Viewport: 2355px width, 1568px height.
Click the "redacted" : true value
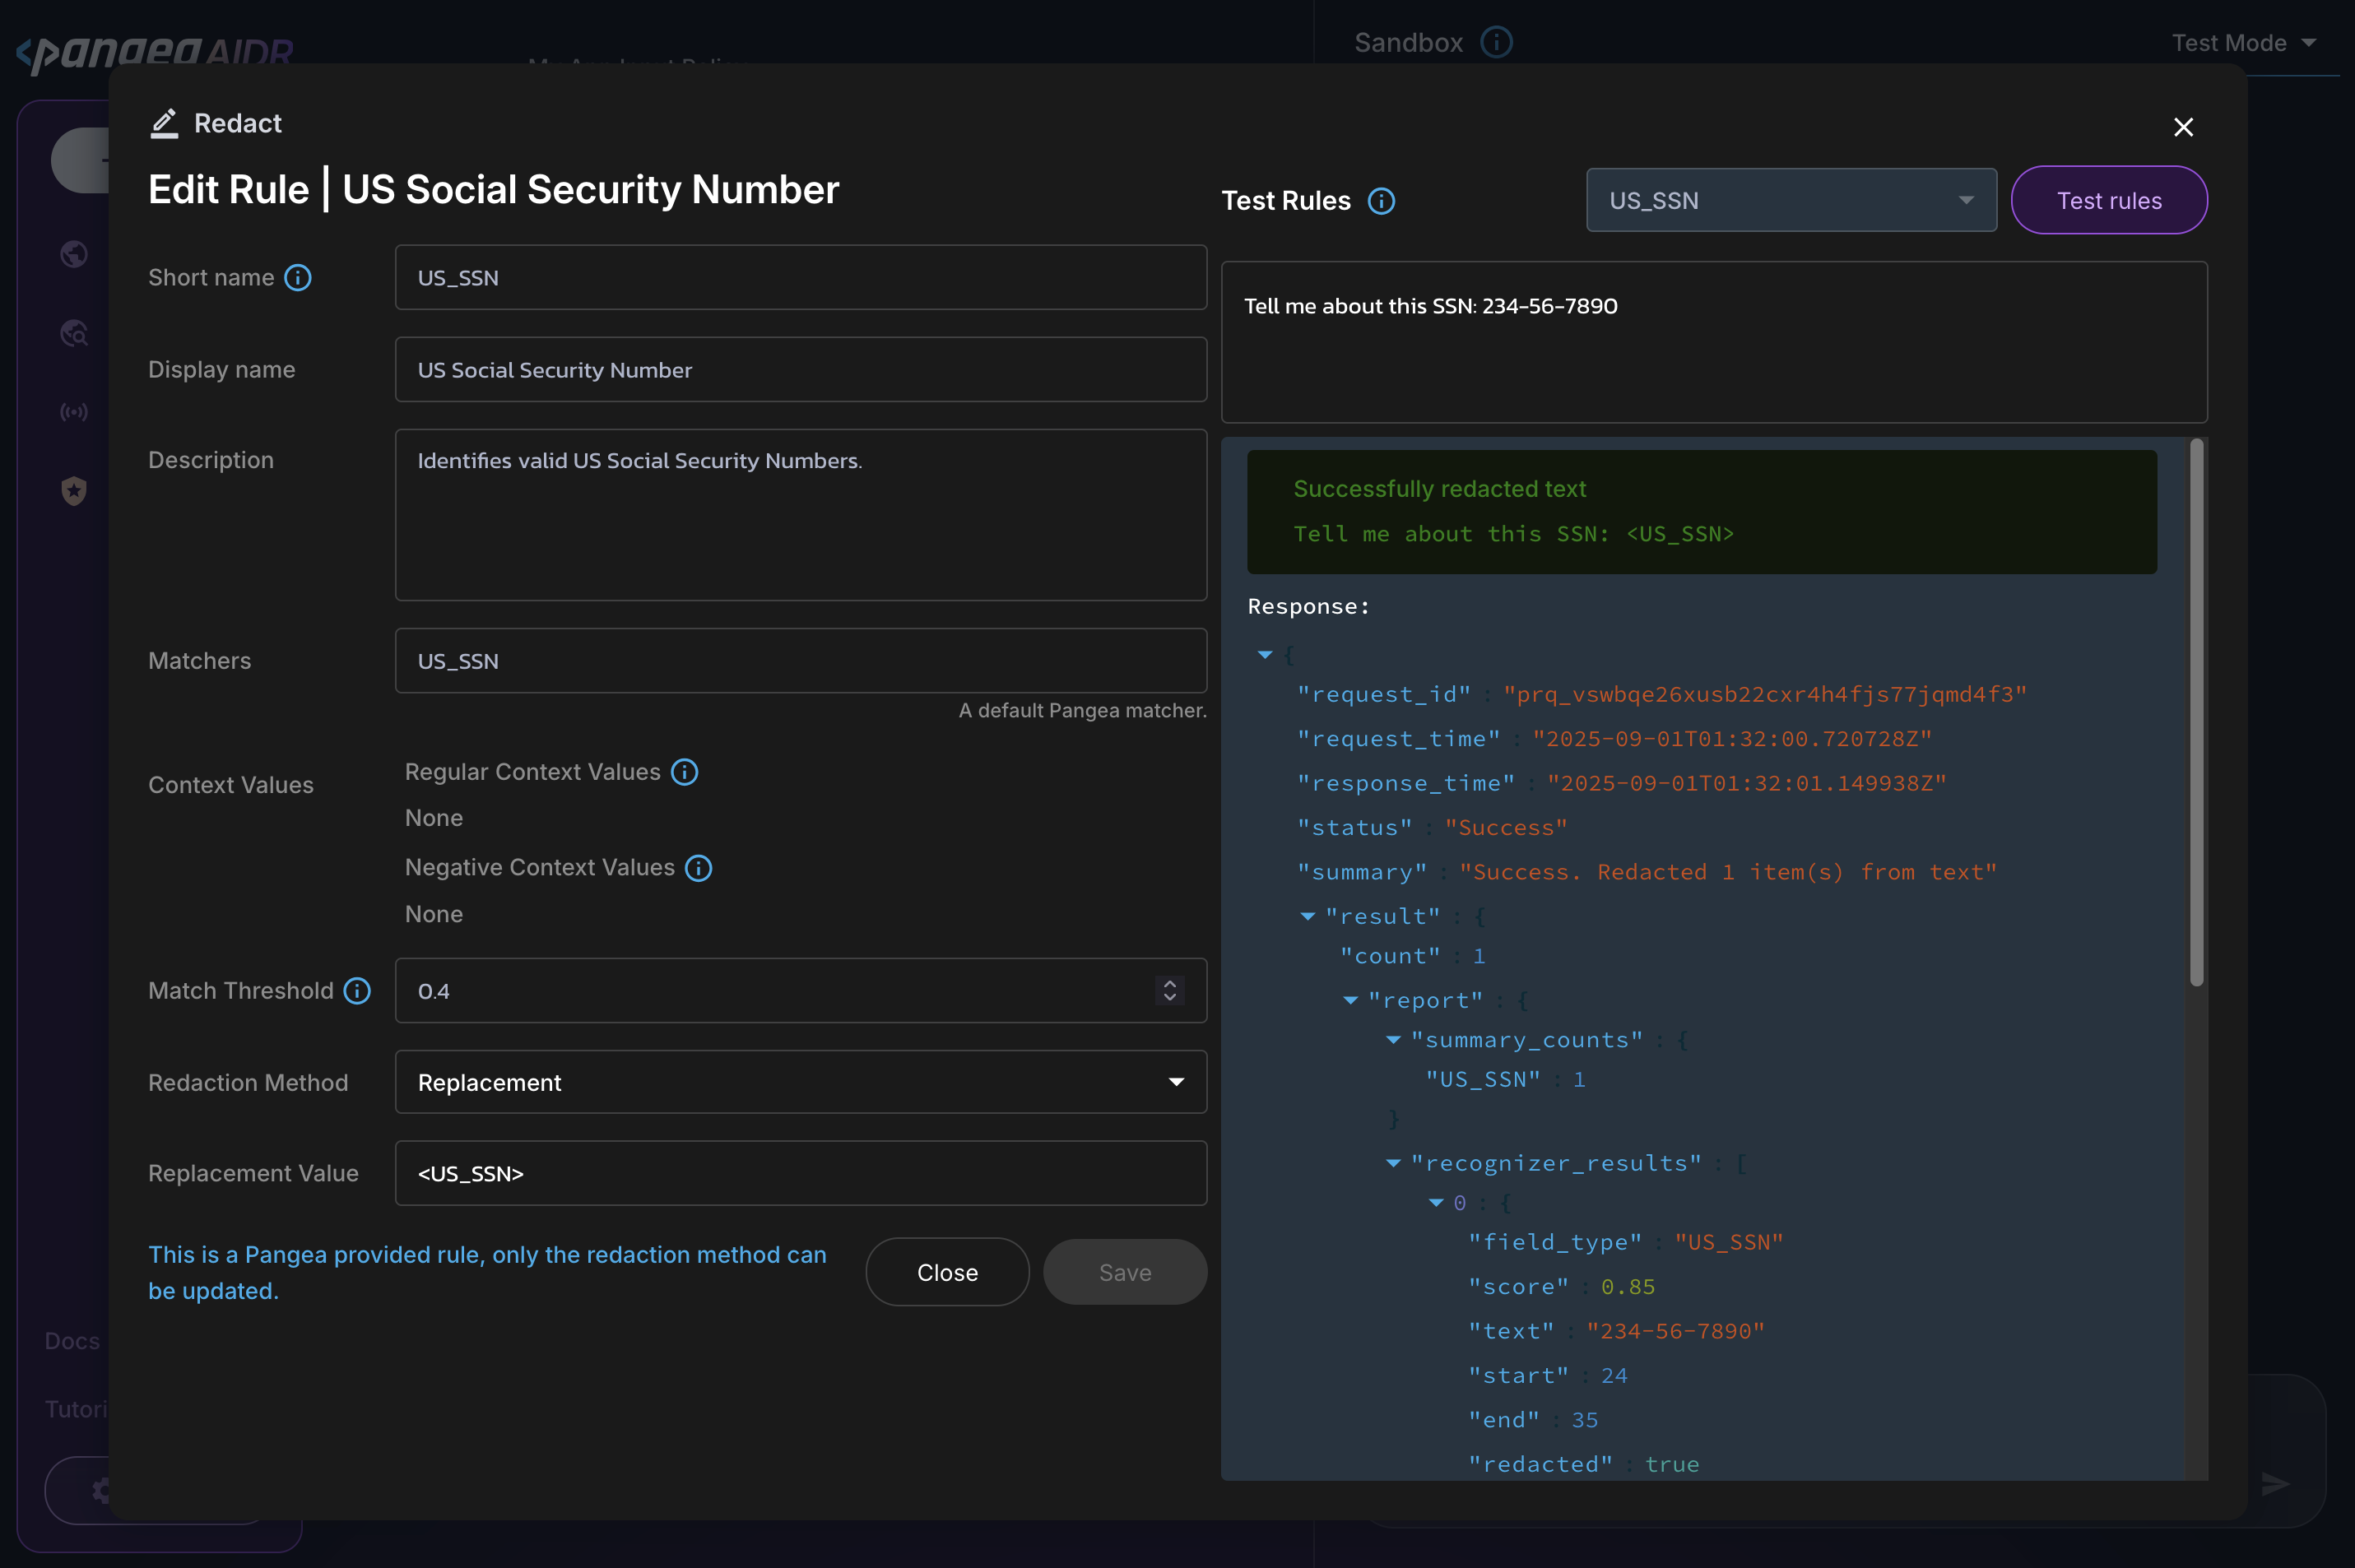pos(1671,1465)
